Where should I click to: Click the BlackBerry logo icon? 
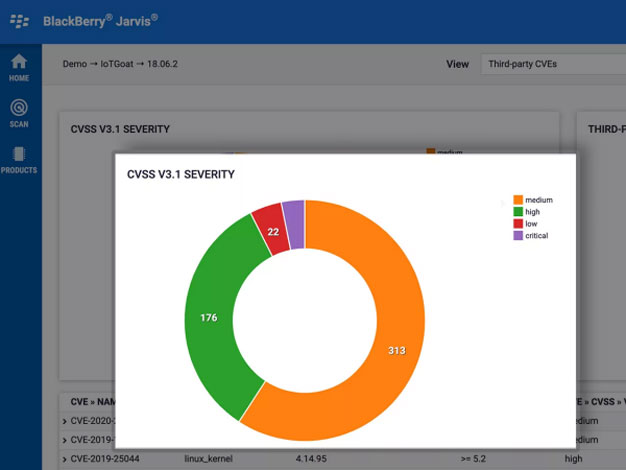[20, 20]
